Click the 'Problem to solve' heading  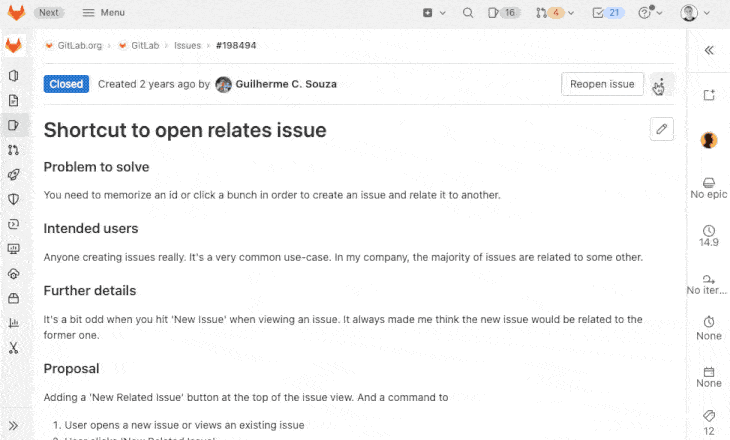pos(96,167)
